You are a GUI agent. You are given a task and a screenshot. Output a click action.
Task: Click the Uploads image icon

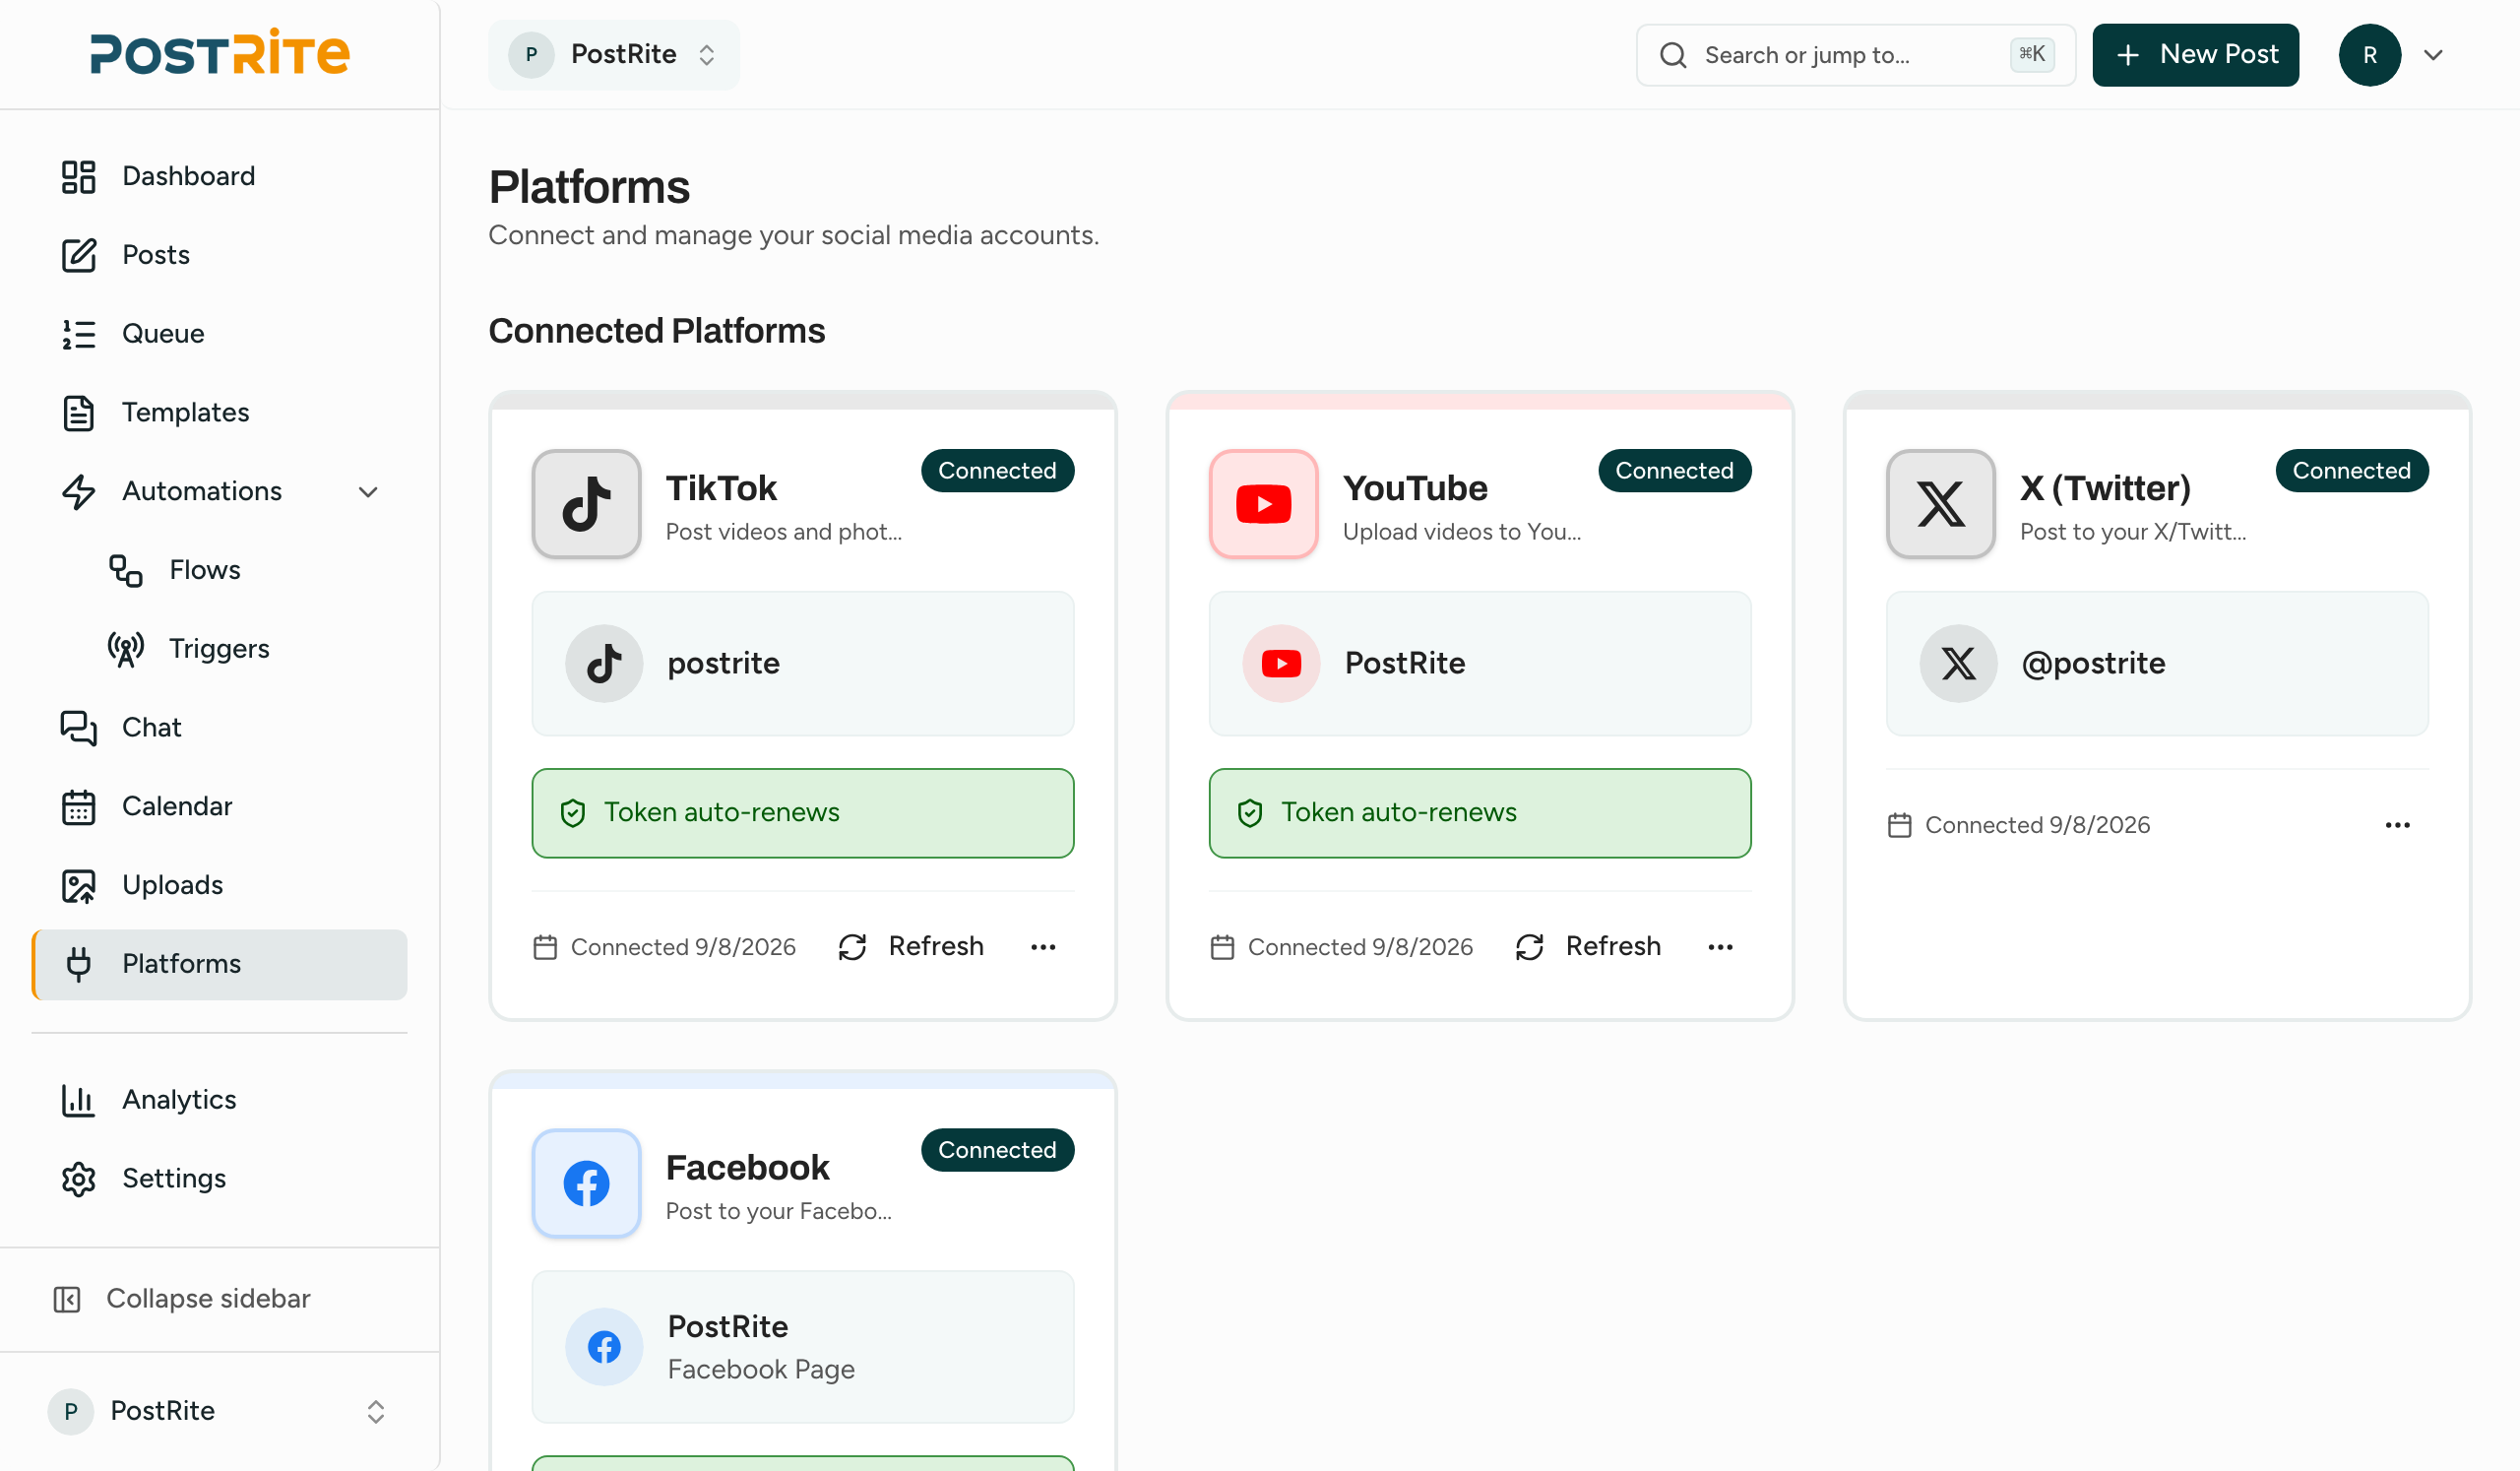(78, 886)
